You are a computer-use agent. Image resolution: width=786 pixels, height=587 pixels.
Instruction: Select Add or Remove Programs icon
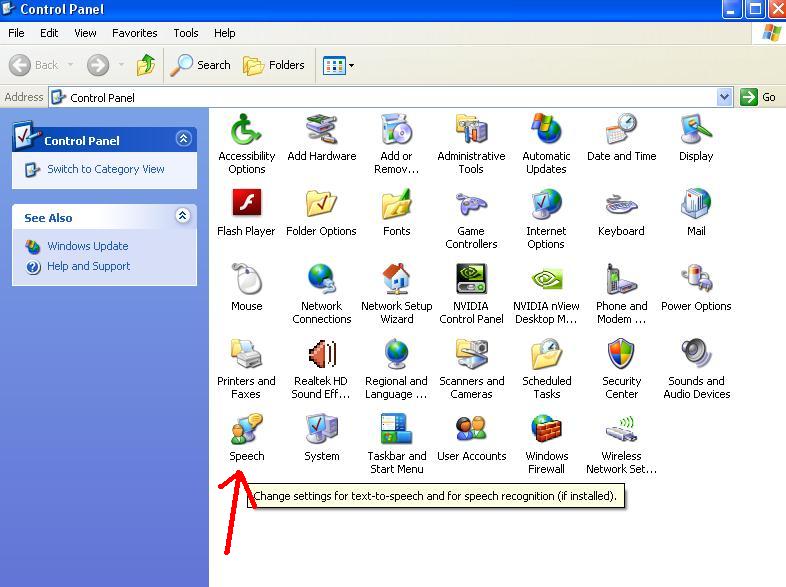click(x=397, y=130)
